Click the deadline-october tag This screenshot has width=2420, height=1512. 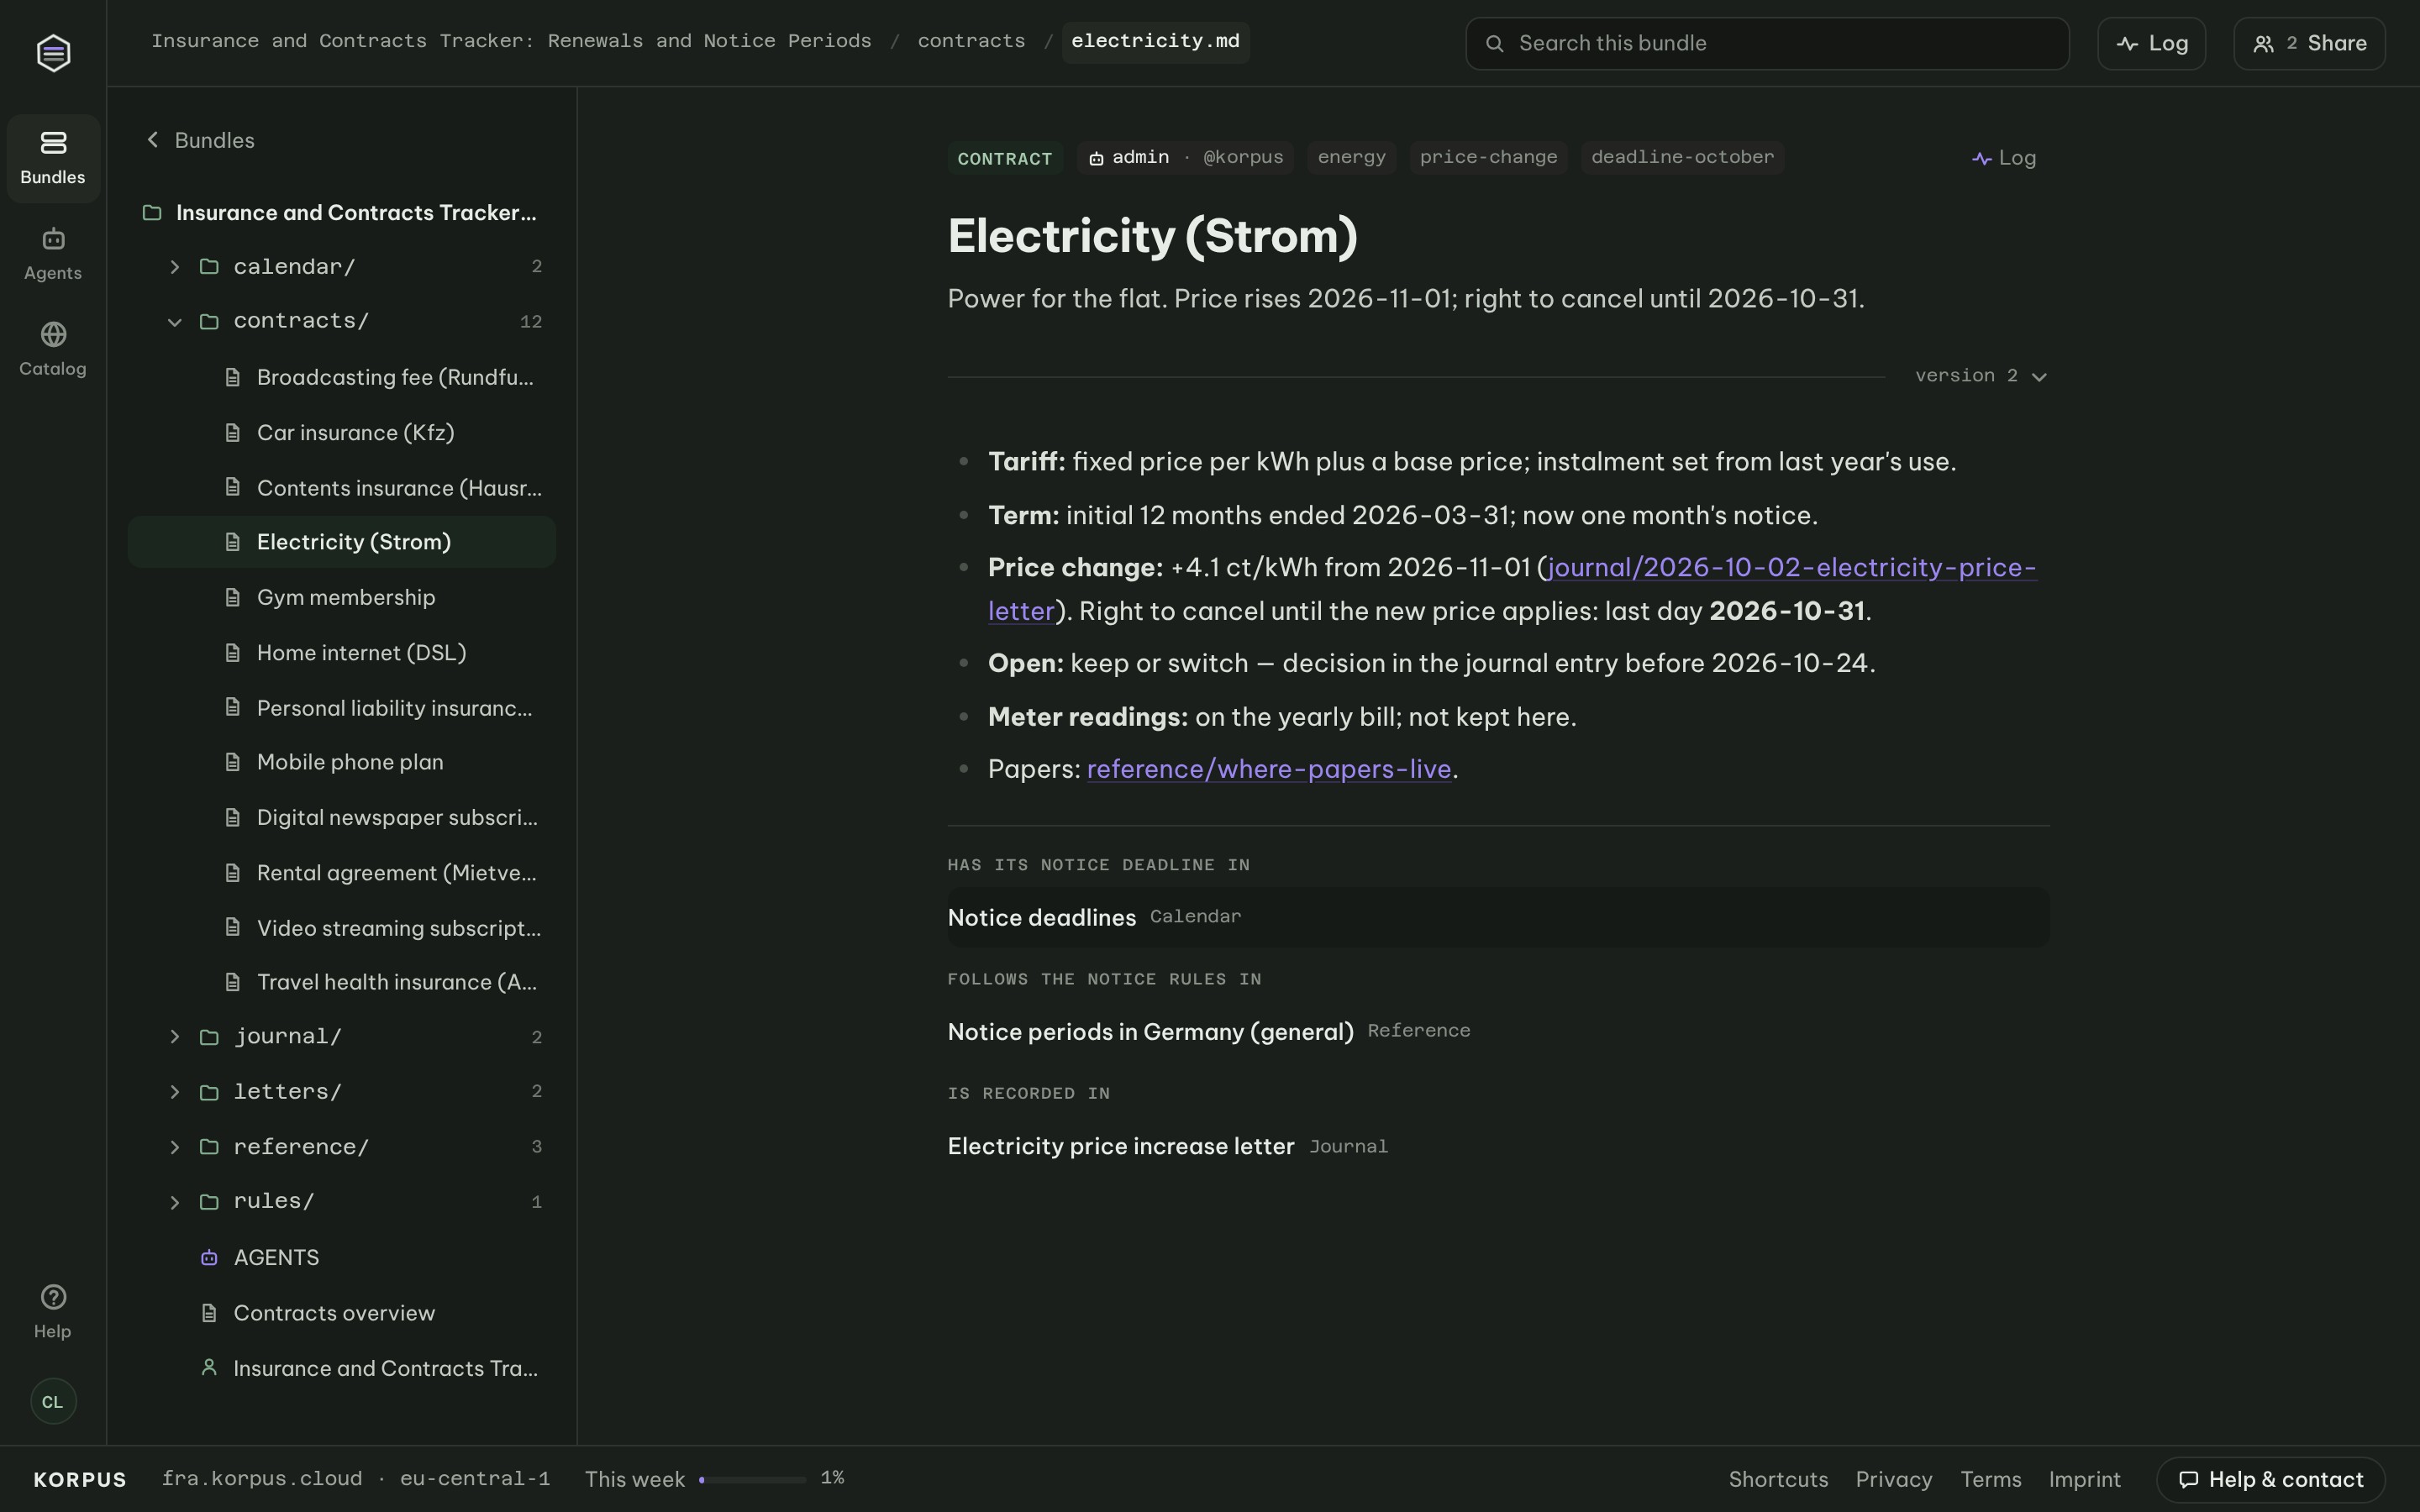[1682, 157]
